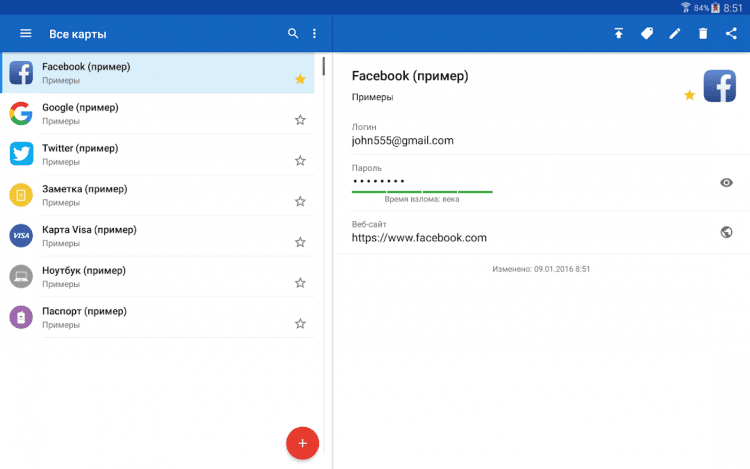Toggle favorite star for Google card
The image size is (750, 469).
(x=300, y=120)
